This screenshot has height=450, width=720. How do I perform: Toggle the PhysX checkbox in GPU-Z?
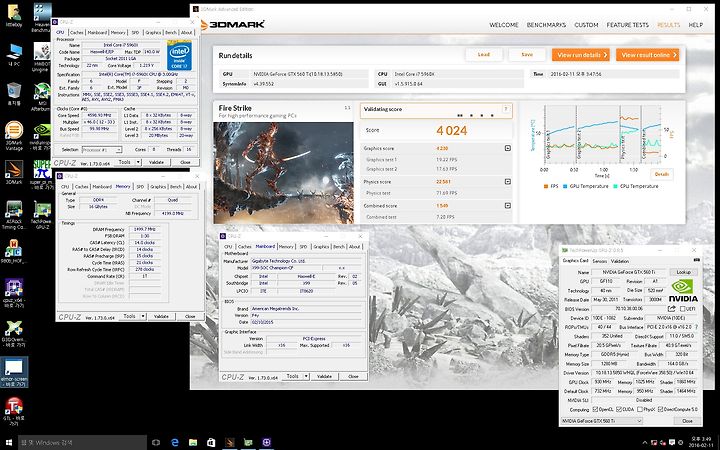[640, 409]
